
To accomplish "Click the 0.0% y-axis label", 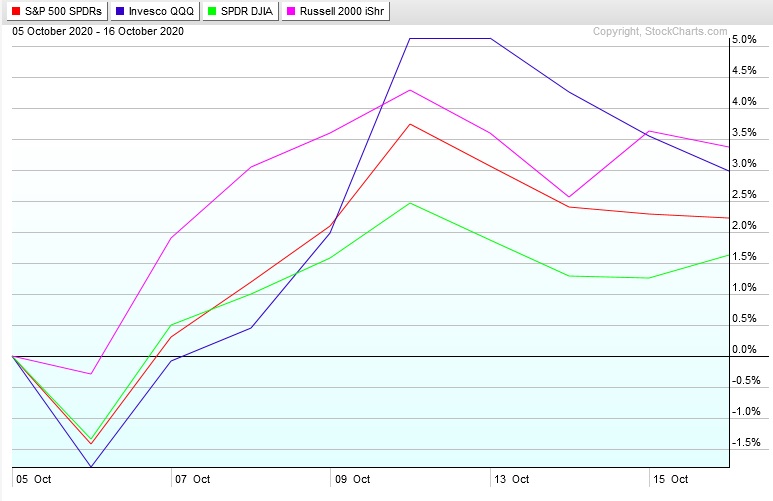I will coord(744,350).
